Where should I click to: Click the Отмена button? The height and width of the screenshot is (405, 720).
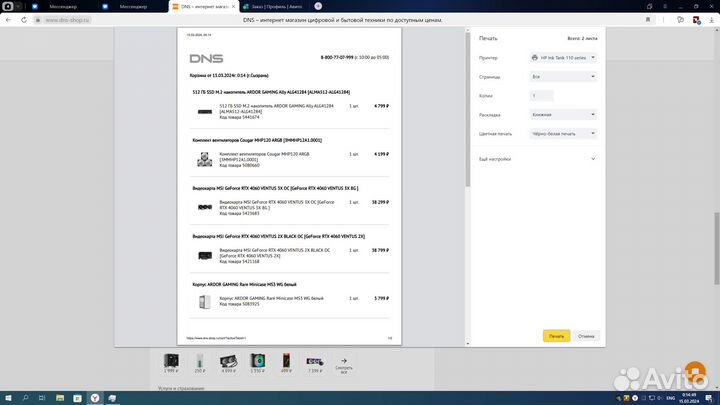point(586,336)
